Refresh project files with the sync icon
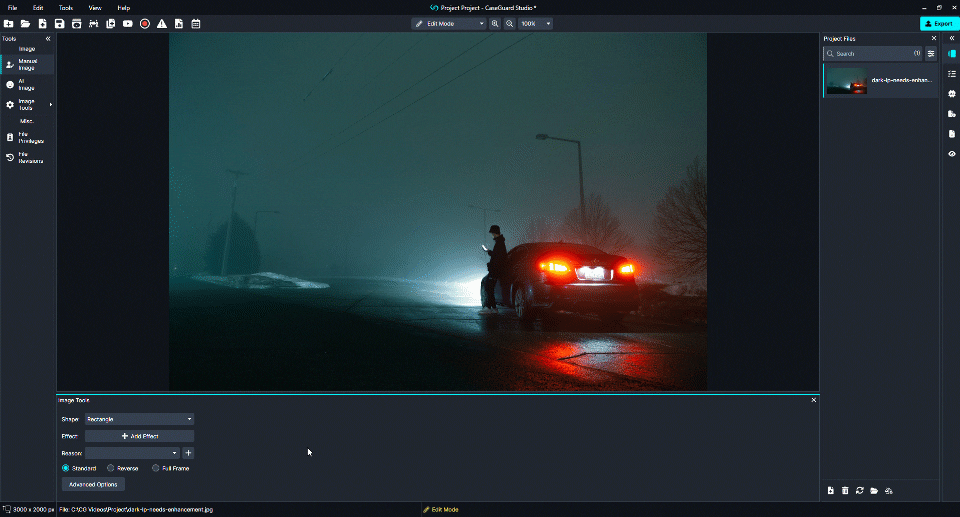 860,491
